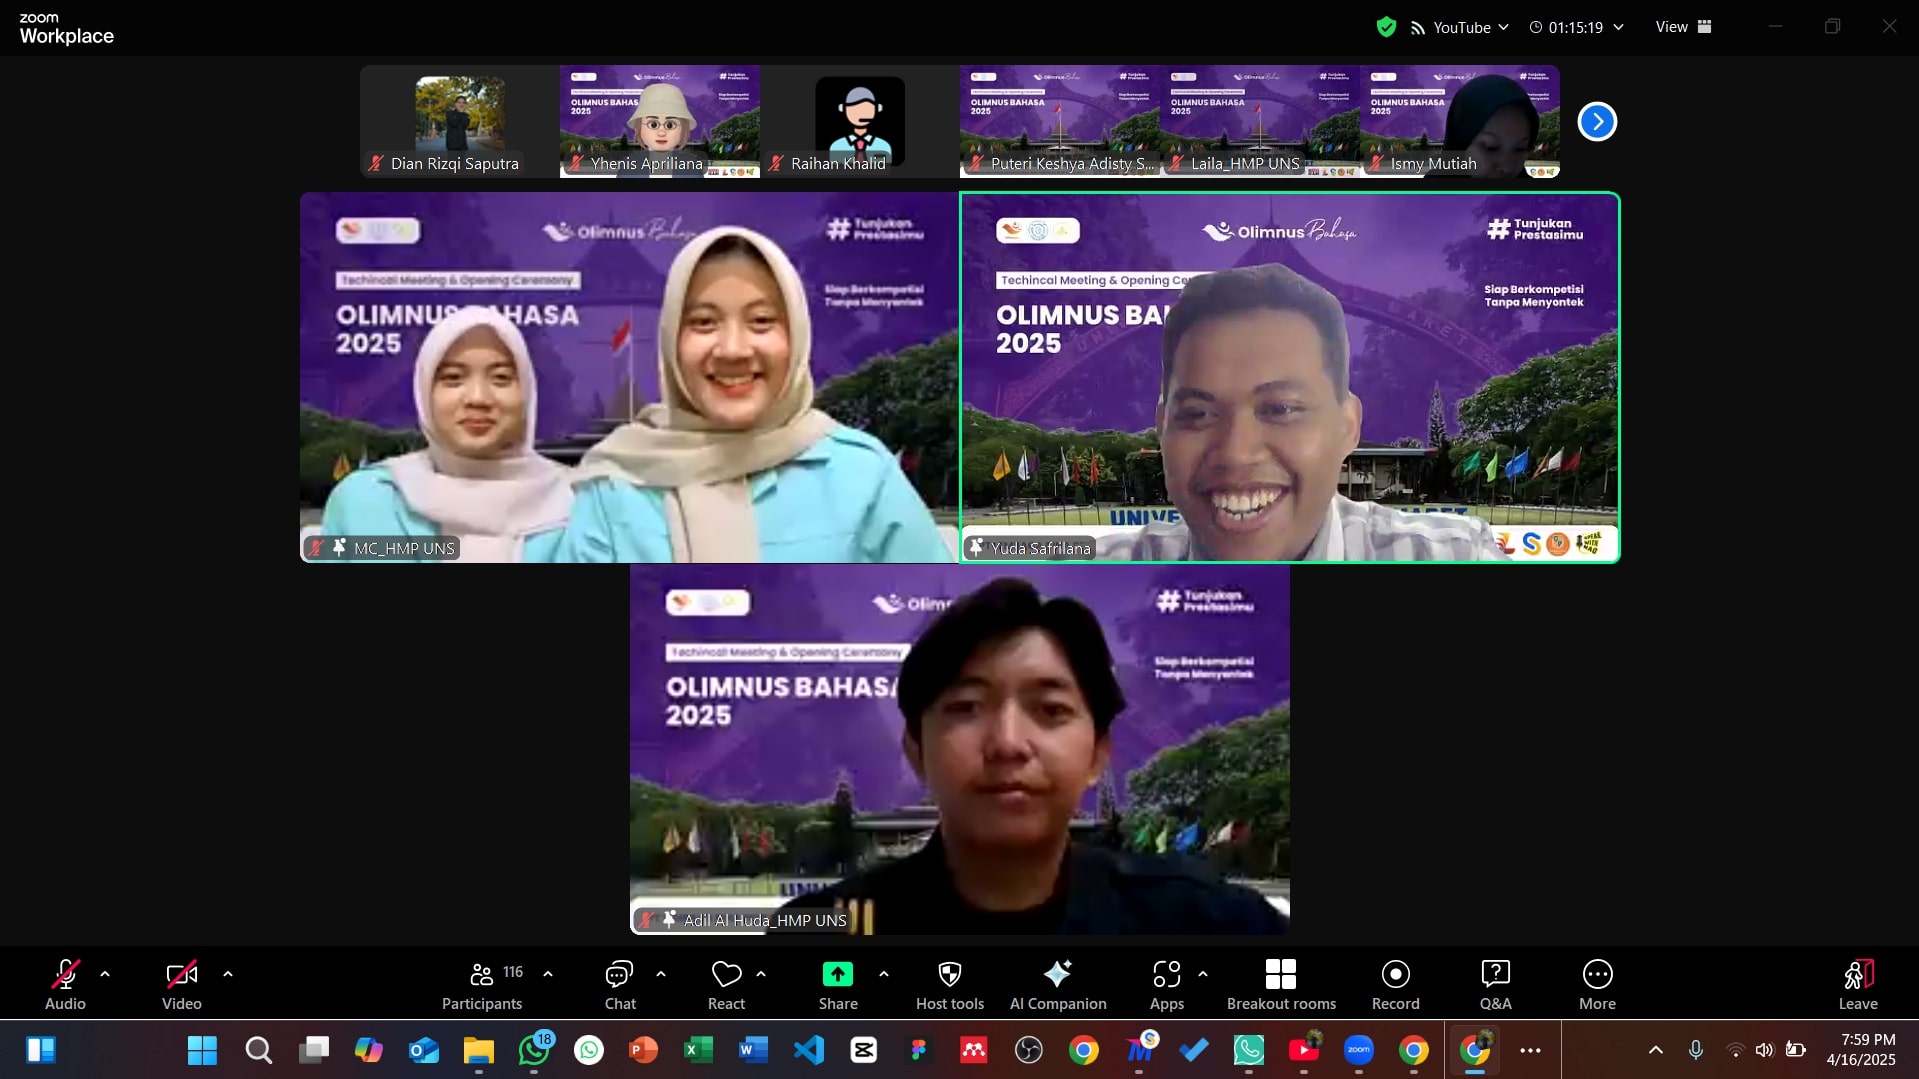The width and height of the screenshot is (1919, 1079).
Task: Unmute microphone with Audio button
Action: pyautogui.click(x=65, y=984)
